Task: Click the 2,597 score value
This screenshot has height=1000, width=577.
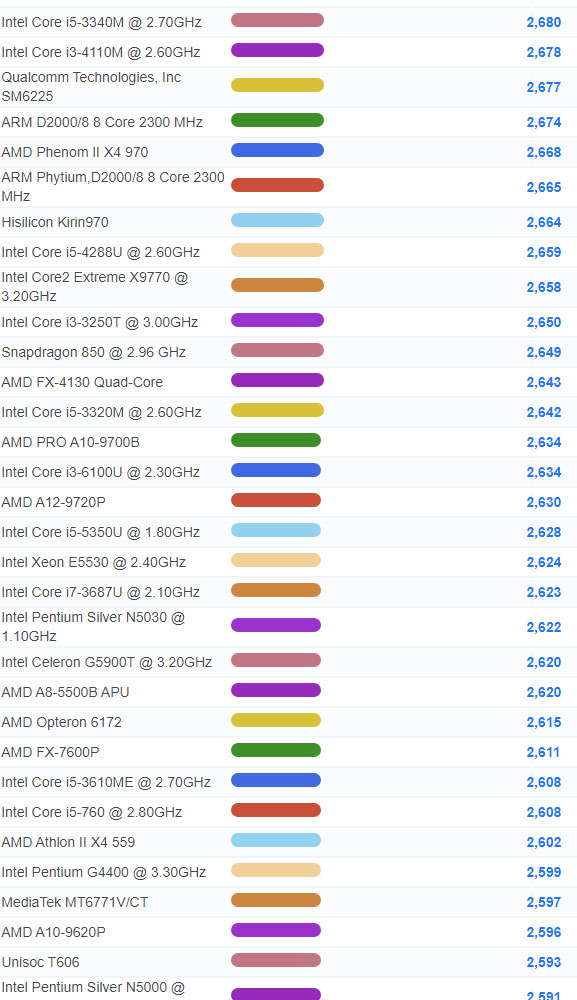Action: [544, 902]
